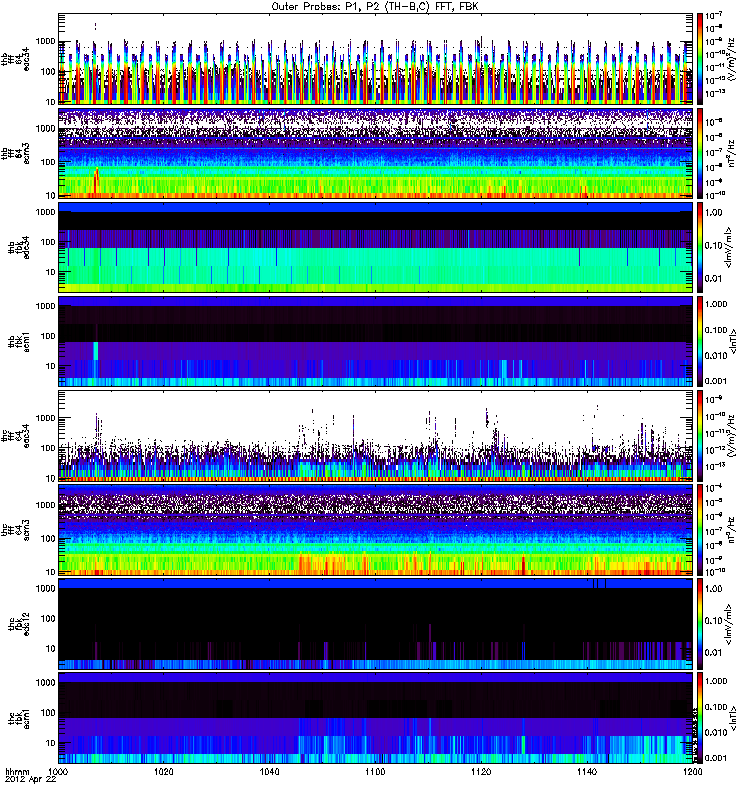Click the cyan burst in the thb fbk scm1 panel
The width and height of the screenshot is (750, 800).
tap(95, 351)
